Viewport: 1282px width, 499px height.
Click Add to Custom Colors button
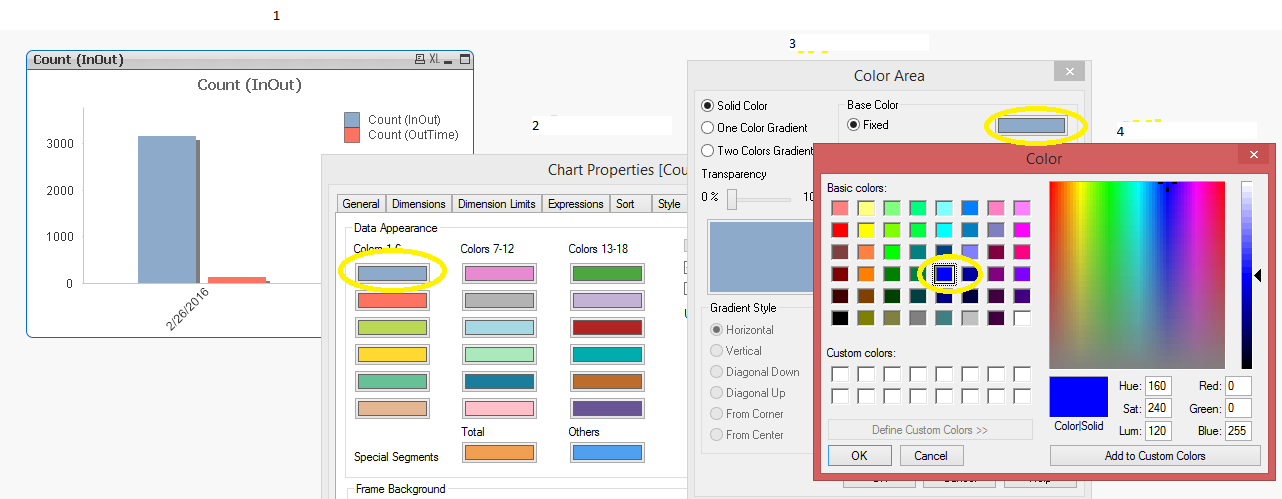1154,456
